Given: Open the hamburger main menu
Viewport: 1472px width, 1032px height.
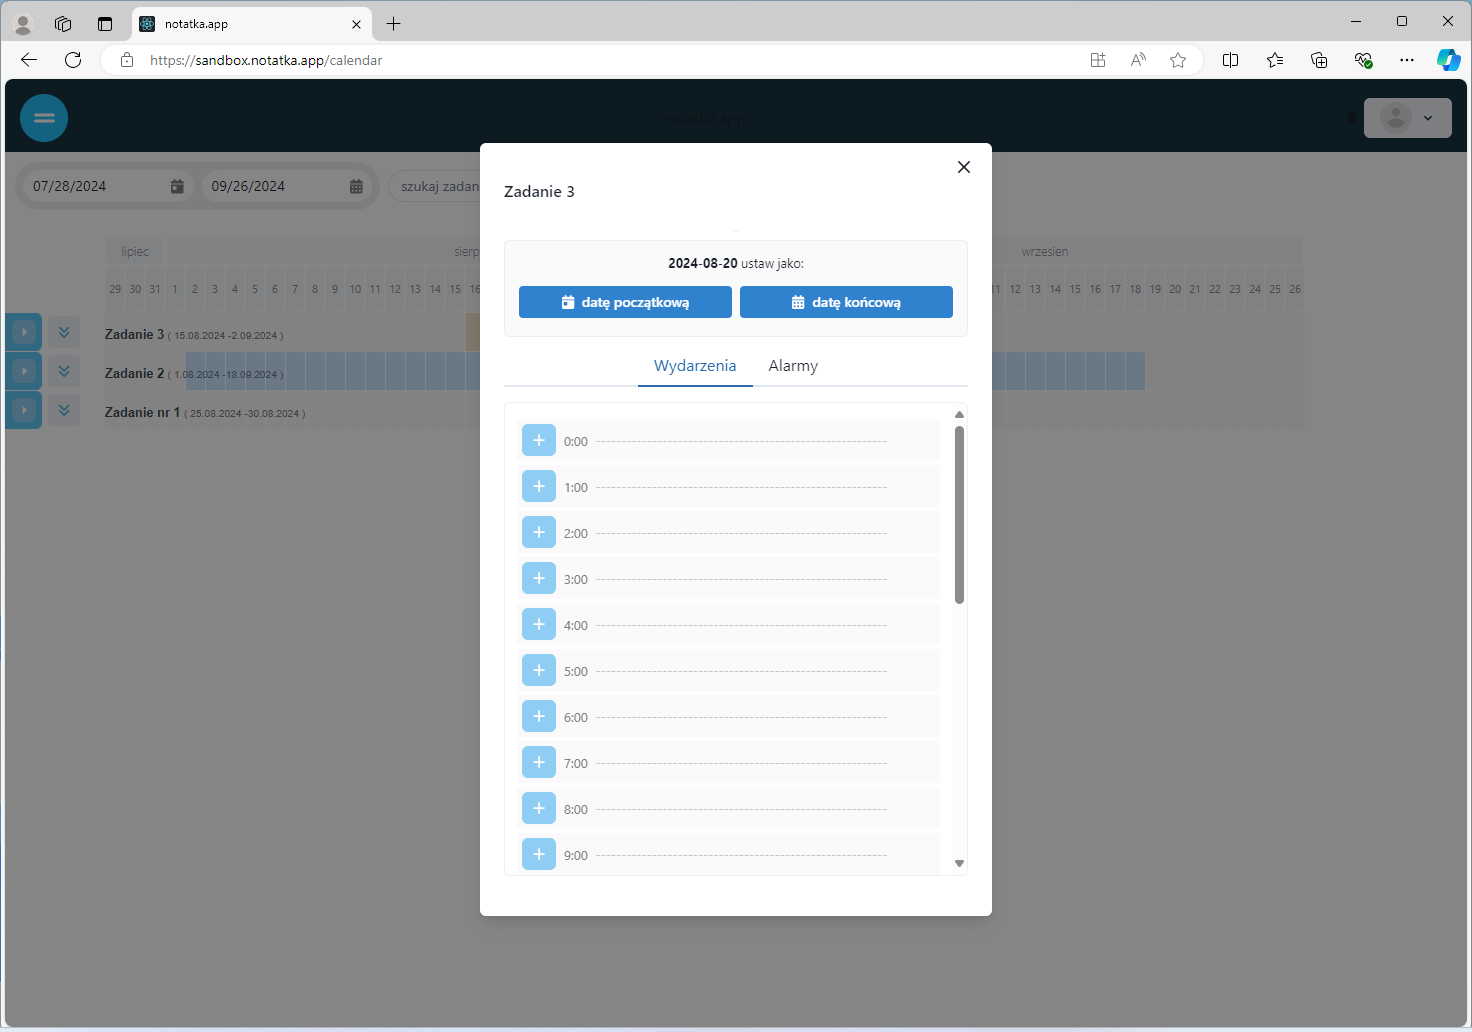Looking at the screenshot, I should pos(44,118).
